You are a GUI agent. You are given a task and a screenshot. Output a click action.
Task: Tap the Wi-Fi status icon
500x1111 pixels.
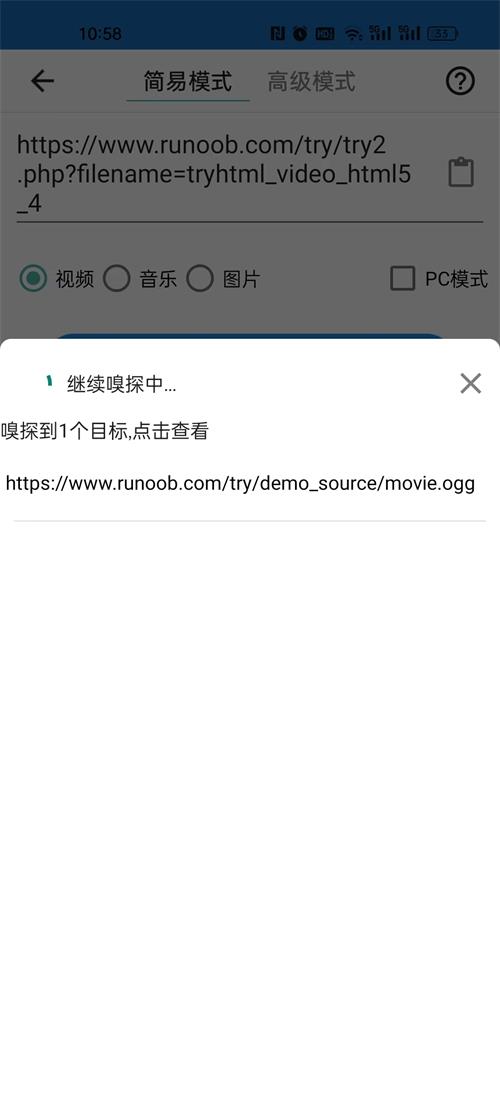(353, 33)
